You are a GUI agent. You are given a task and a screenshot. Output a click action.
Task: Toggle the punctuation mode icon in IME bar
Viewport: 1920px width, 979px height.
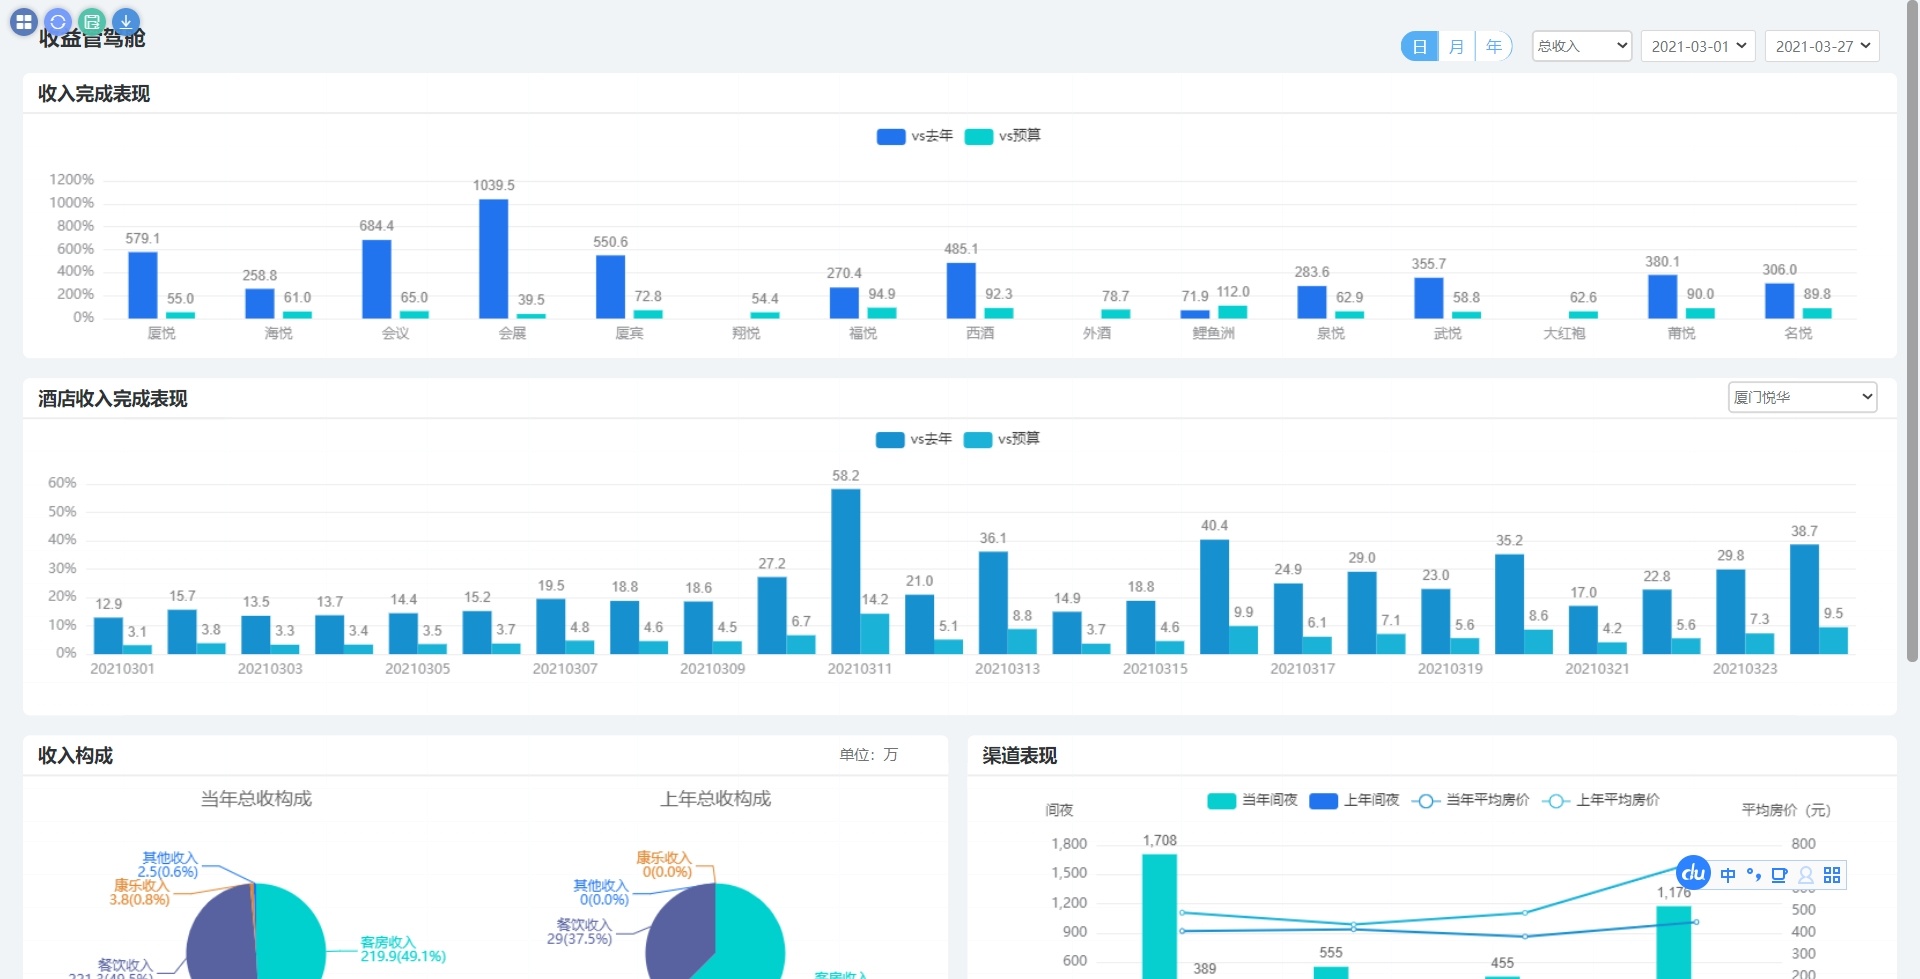coord(1754,875)
